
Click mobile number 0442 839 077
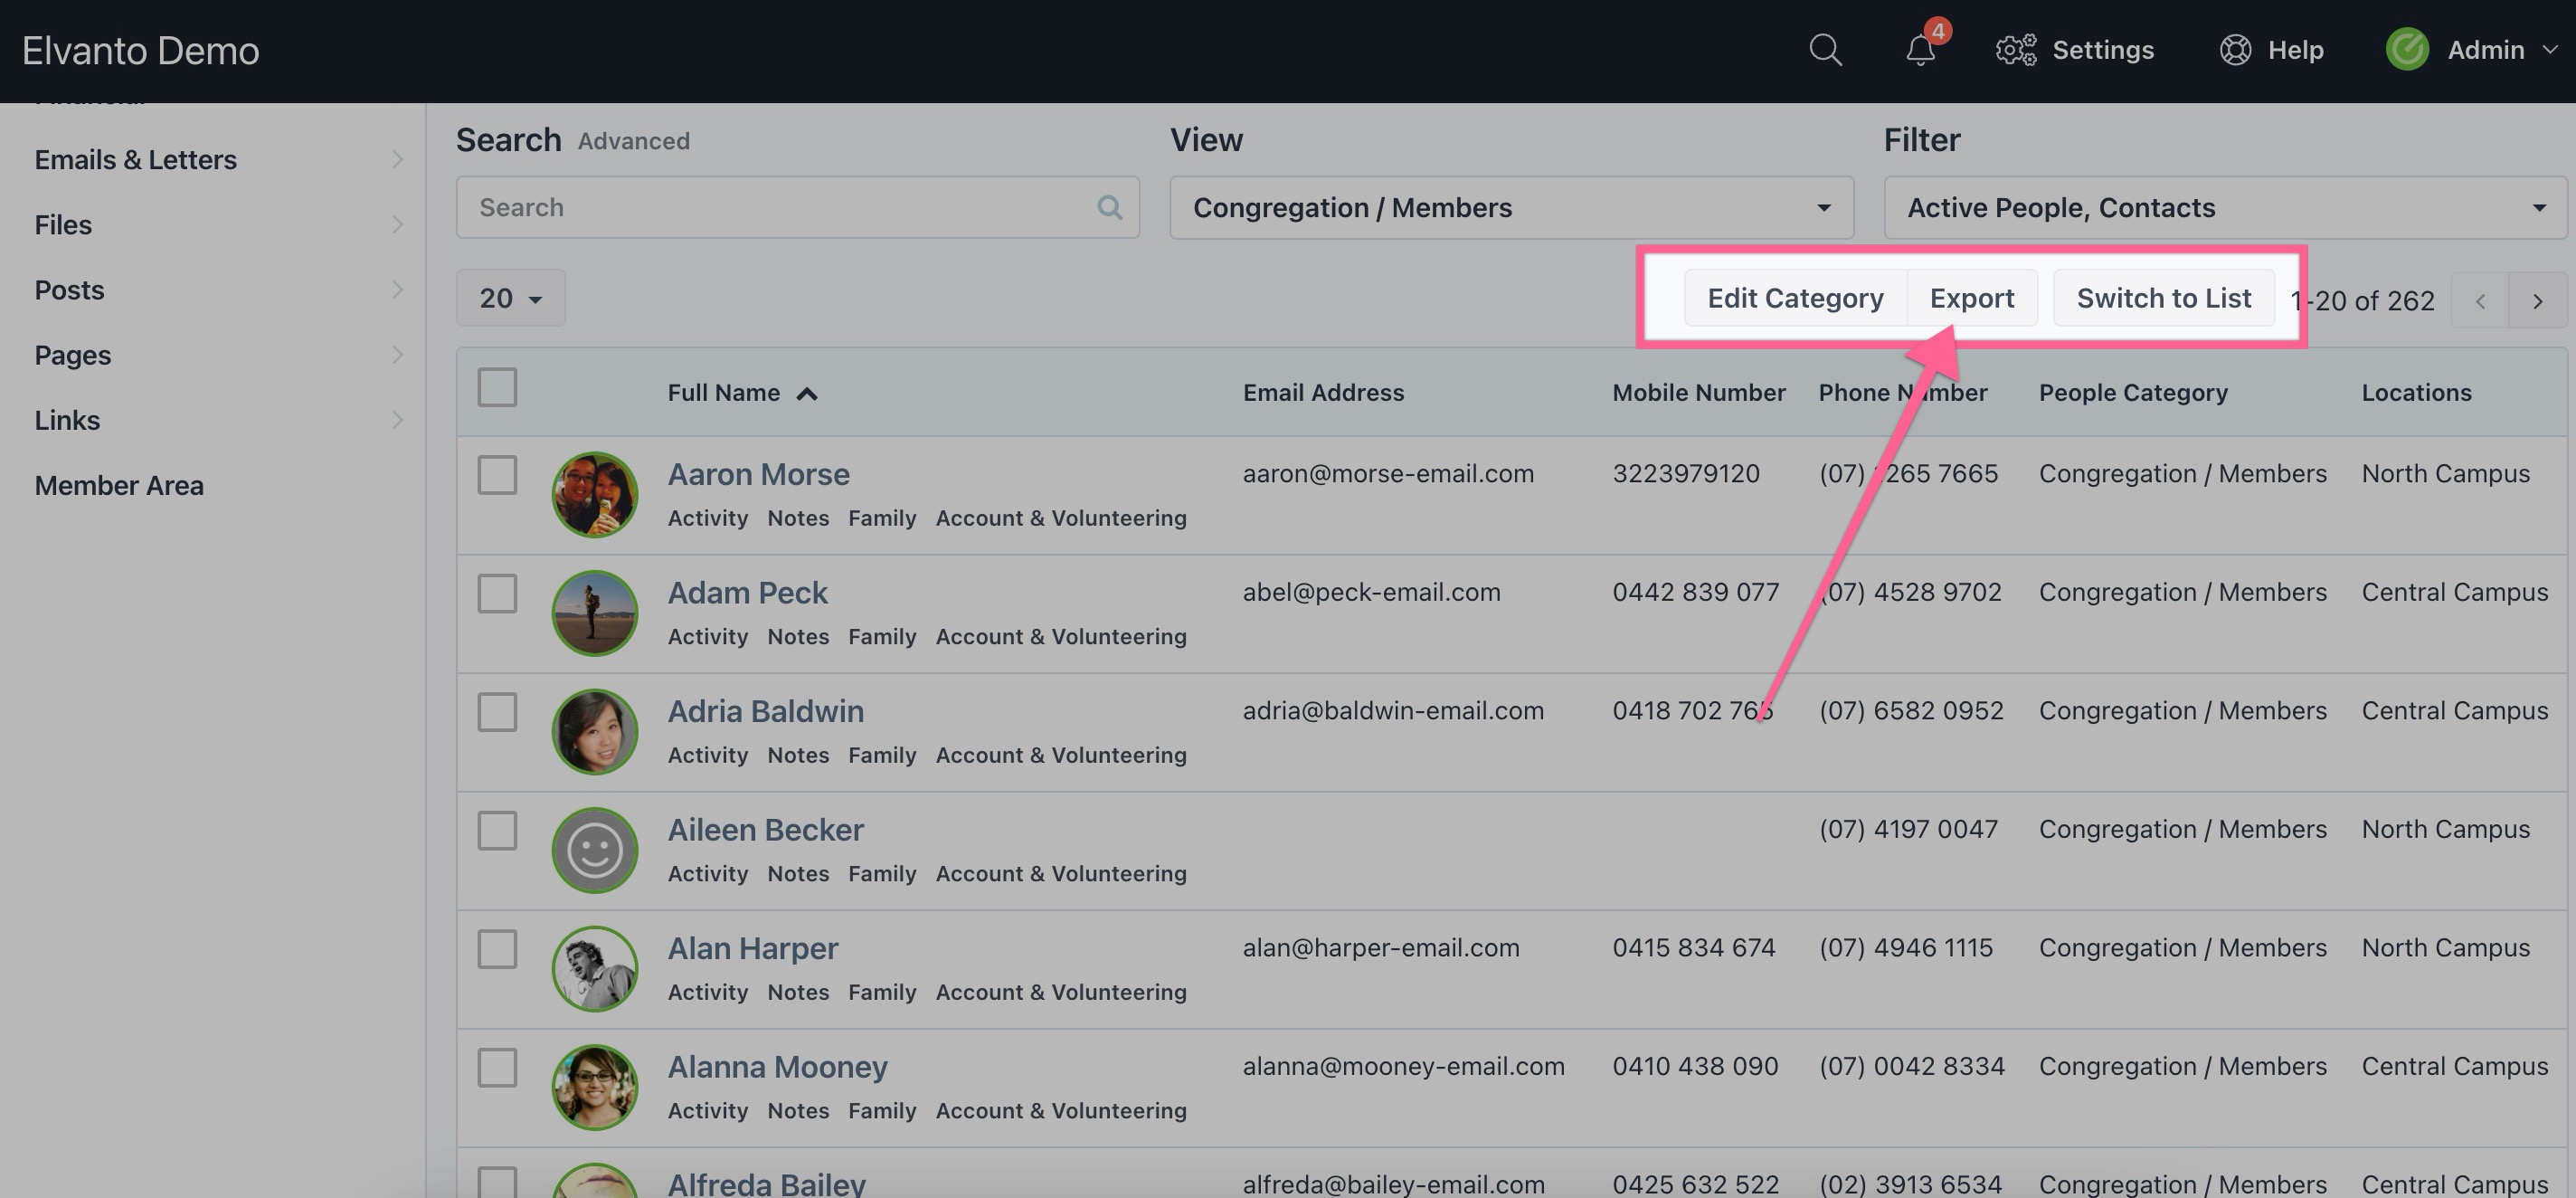1695,592
